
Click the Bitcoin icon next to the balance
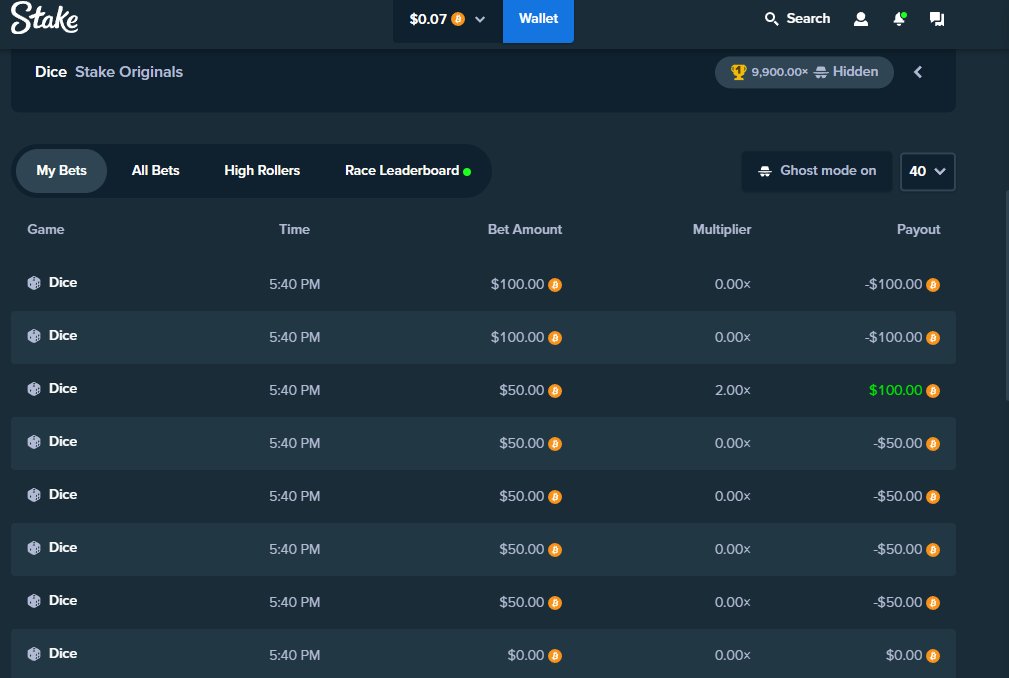[458, 18]
